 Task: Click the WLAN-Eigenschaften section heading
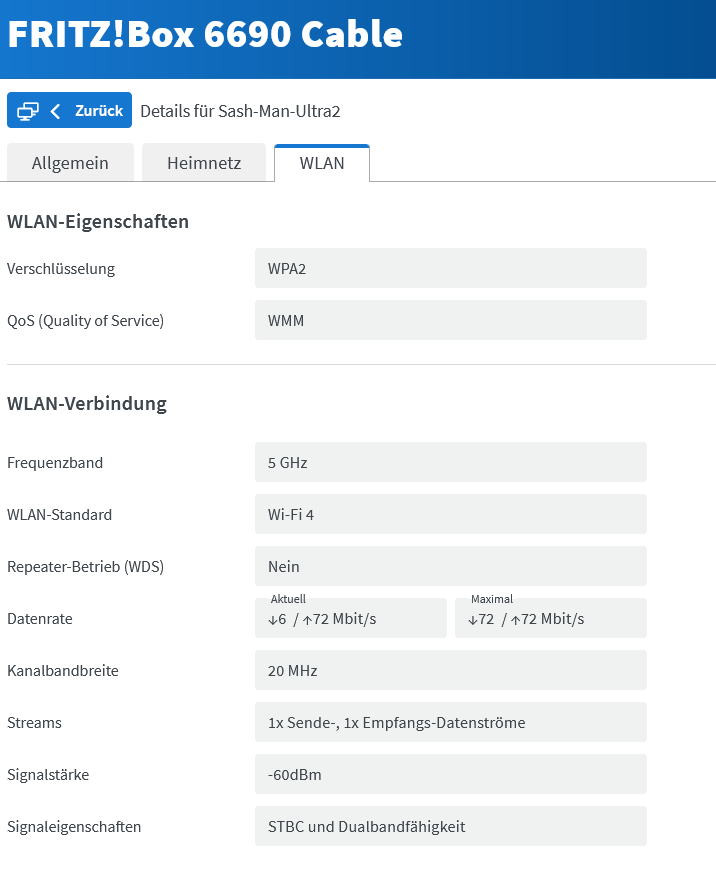click(x=98, y=222)
